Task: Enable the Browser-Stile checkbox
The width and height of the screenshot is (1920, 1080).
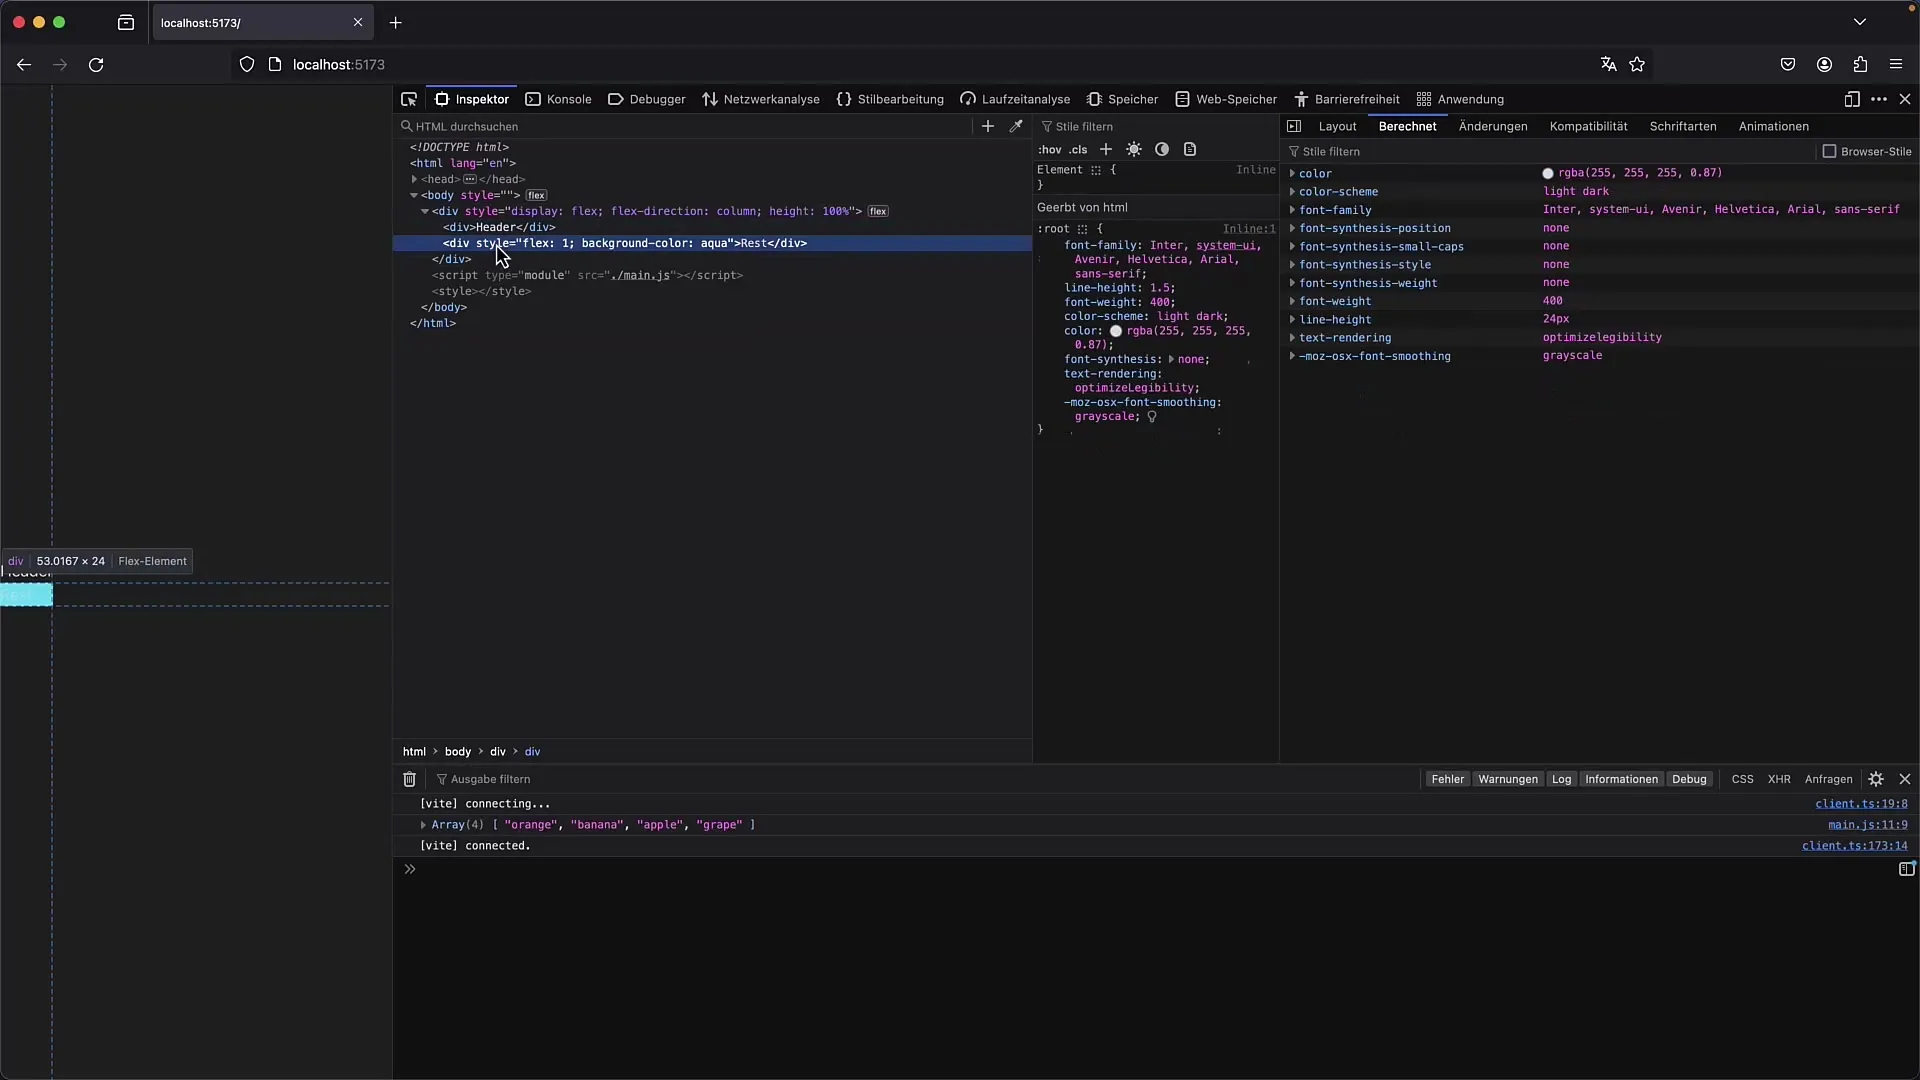Action: [1829, 151]
